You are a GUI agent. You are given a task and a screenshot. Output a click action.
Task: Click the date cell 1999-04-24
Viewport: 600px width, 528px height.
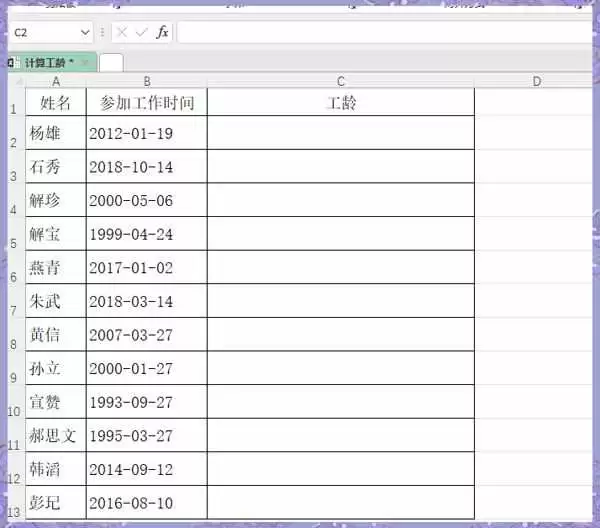click(147, 234)
